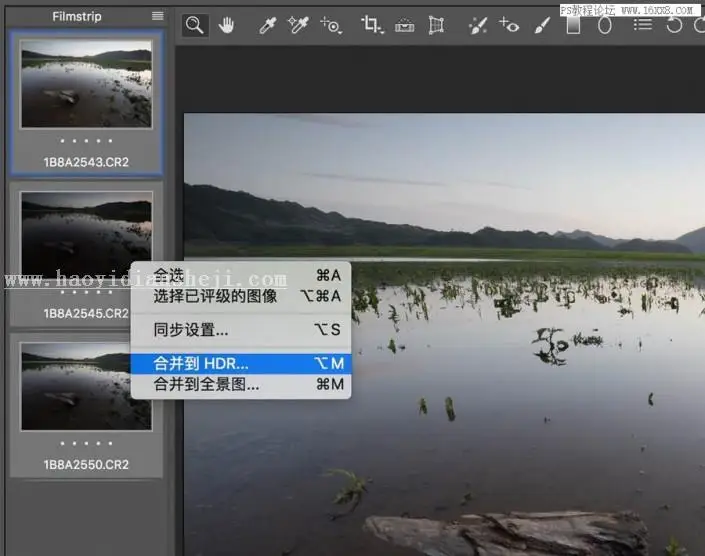
Task: Select the Crop tool
Action: click(372, 25)
